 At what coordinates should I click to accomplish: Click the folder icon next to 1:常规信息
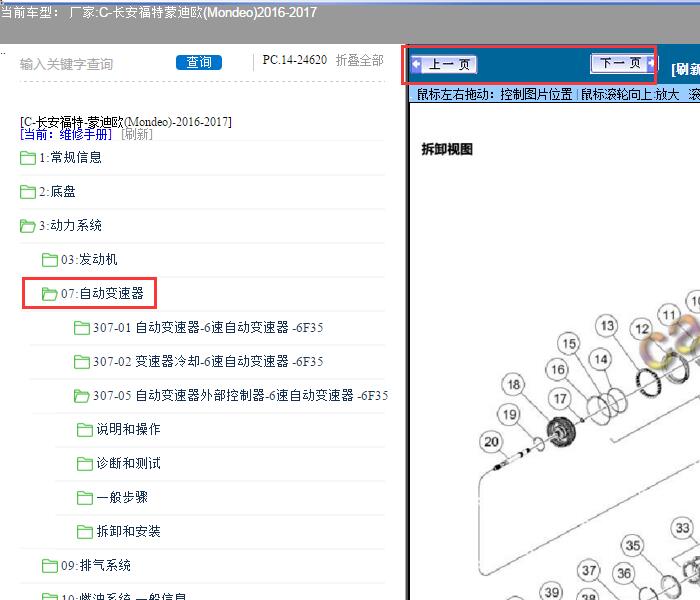click(28, 158)
